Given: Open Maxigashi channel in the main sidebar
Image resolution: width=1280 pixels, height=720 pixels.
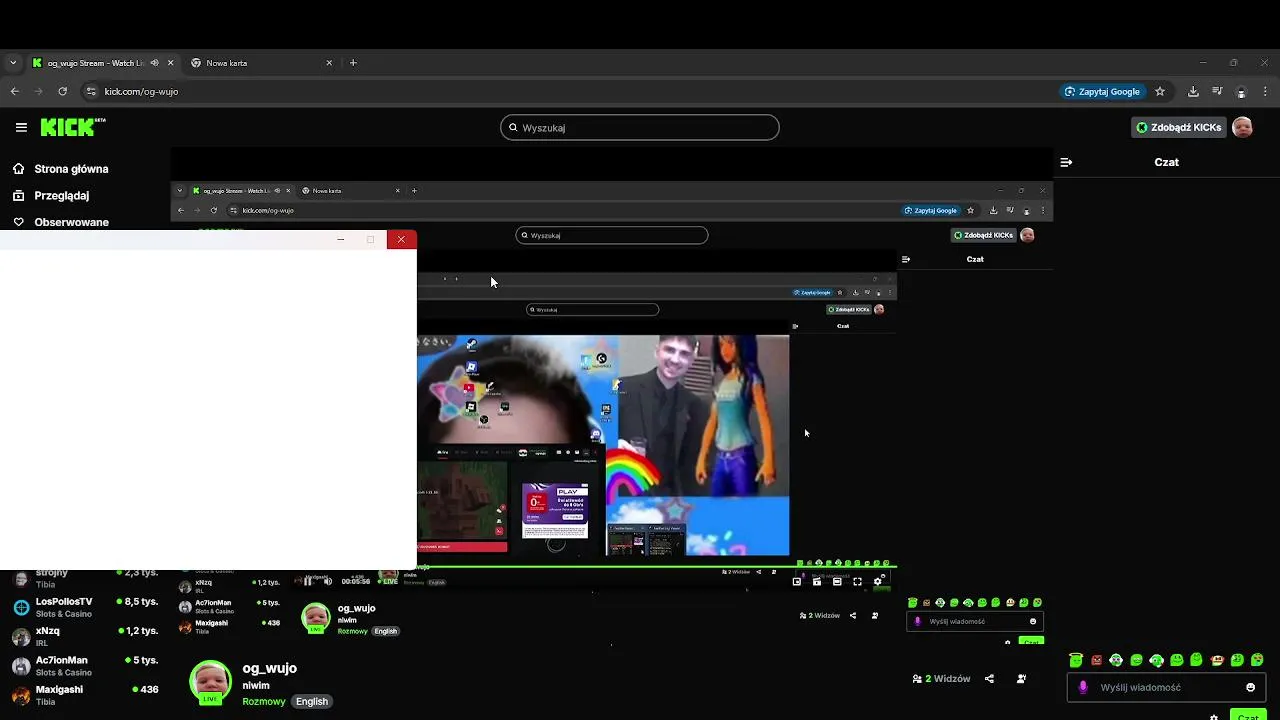Looking at the screenshot, I should tap(85, 694).
